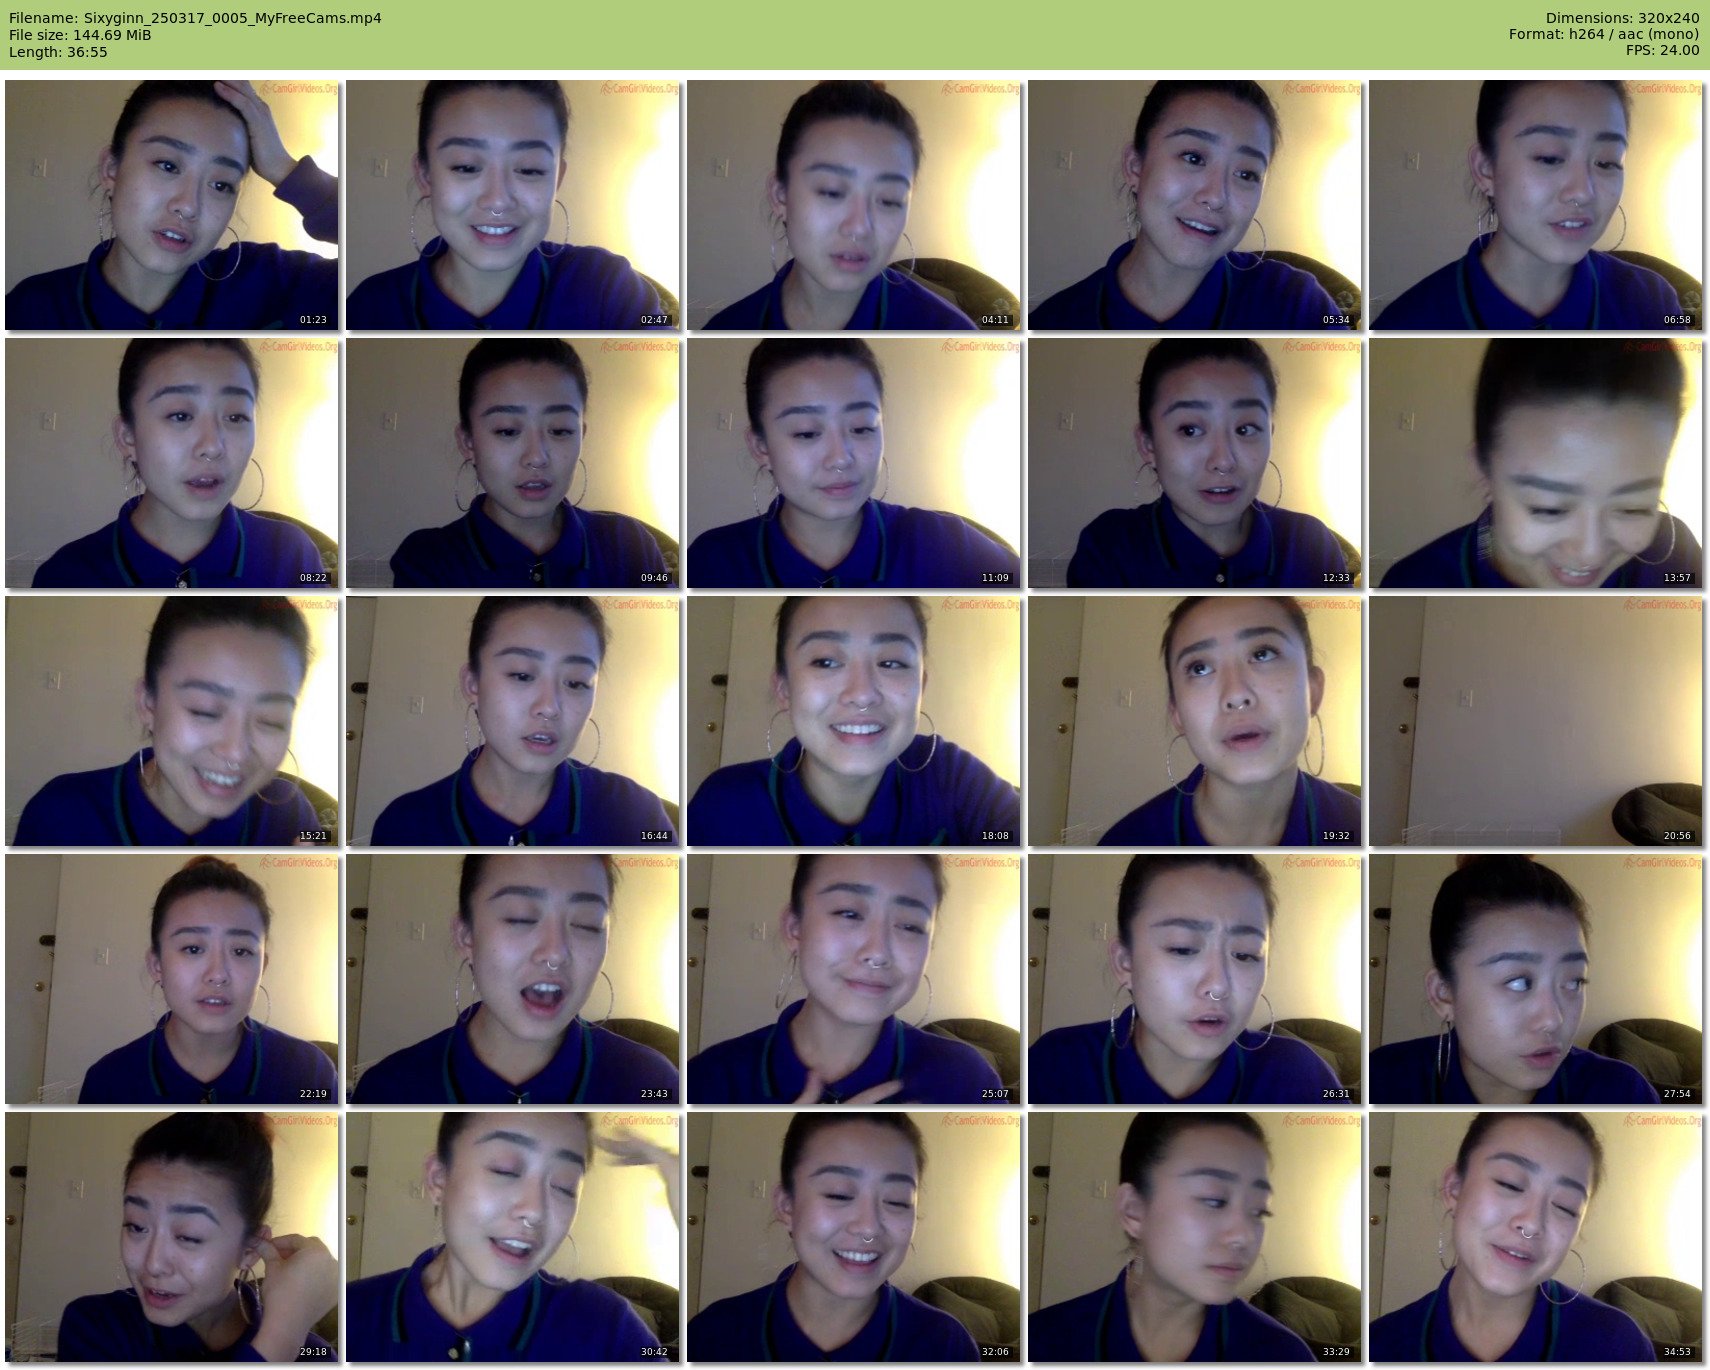1710x1370 pixels.
Task: Click the FPS 24.00 label
Action: tap(1662, 51)
